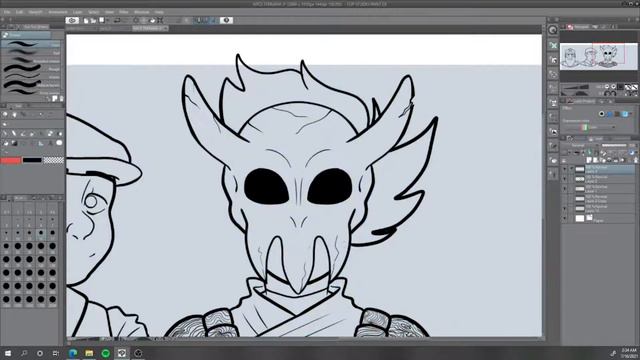Select the Pen sub tool group tab
The image size is (640, 360).
click(25, 35)
